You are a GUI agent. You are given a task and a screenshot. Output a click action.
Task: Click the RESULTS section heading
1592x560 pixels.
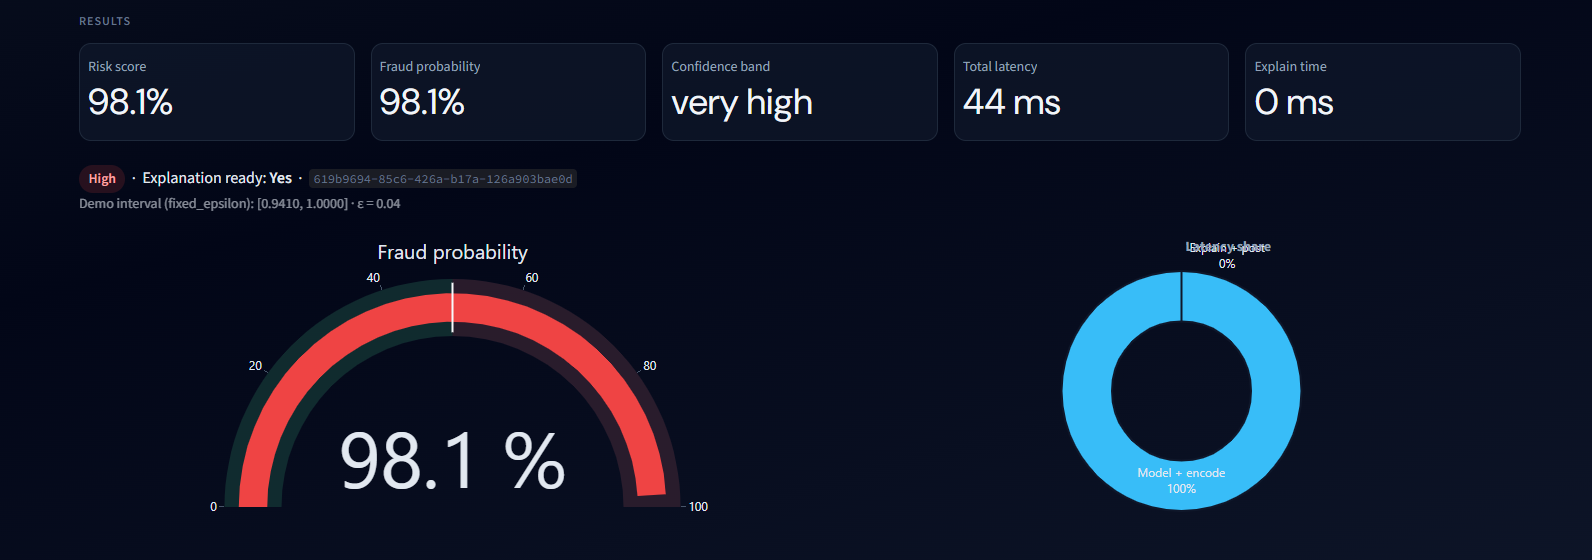click(105, 21)
